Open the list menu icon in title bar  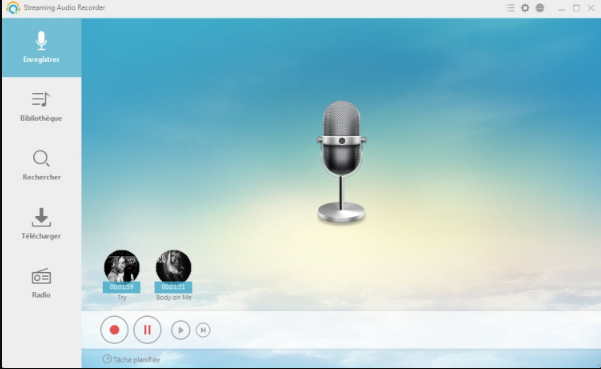point(510,8)
